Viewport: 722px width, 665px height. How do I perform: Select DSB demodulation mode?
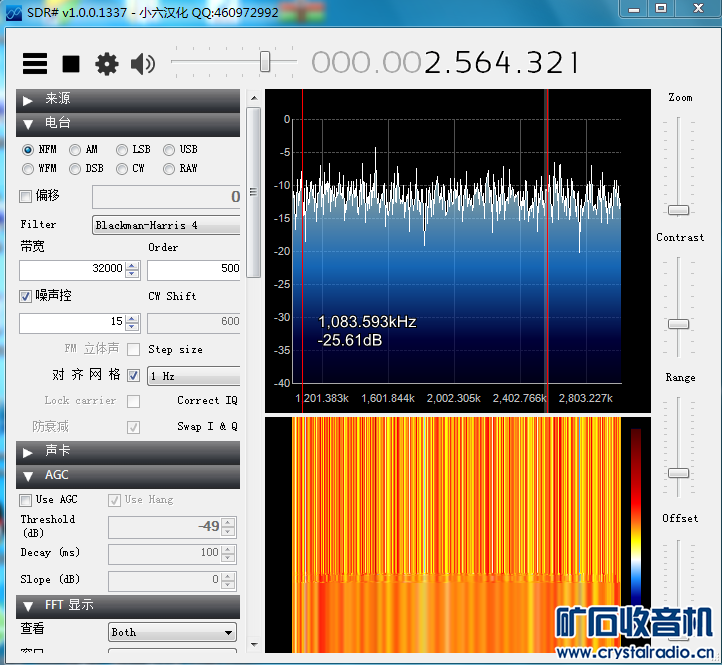(75, 169)
